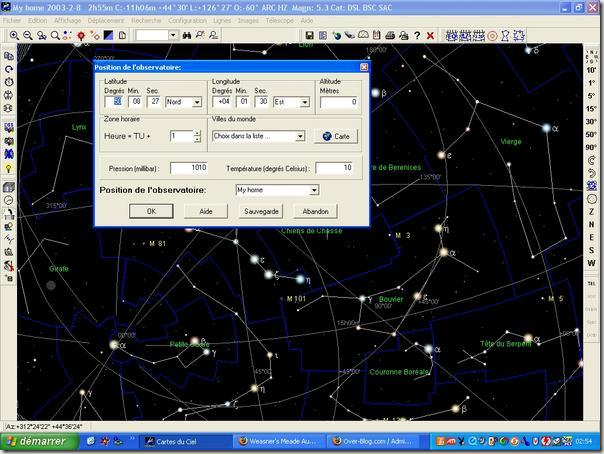Image resolution: width=604 pixels, height=454 pixels.
Task: Click the Température Celsius input field
Action: [334, 168]
